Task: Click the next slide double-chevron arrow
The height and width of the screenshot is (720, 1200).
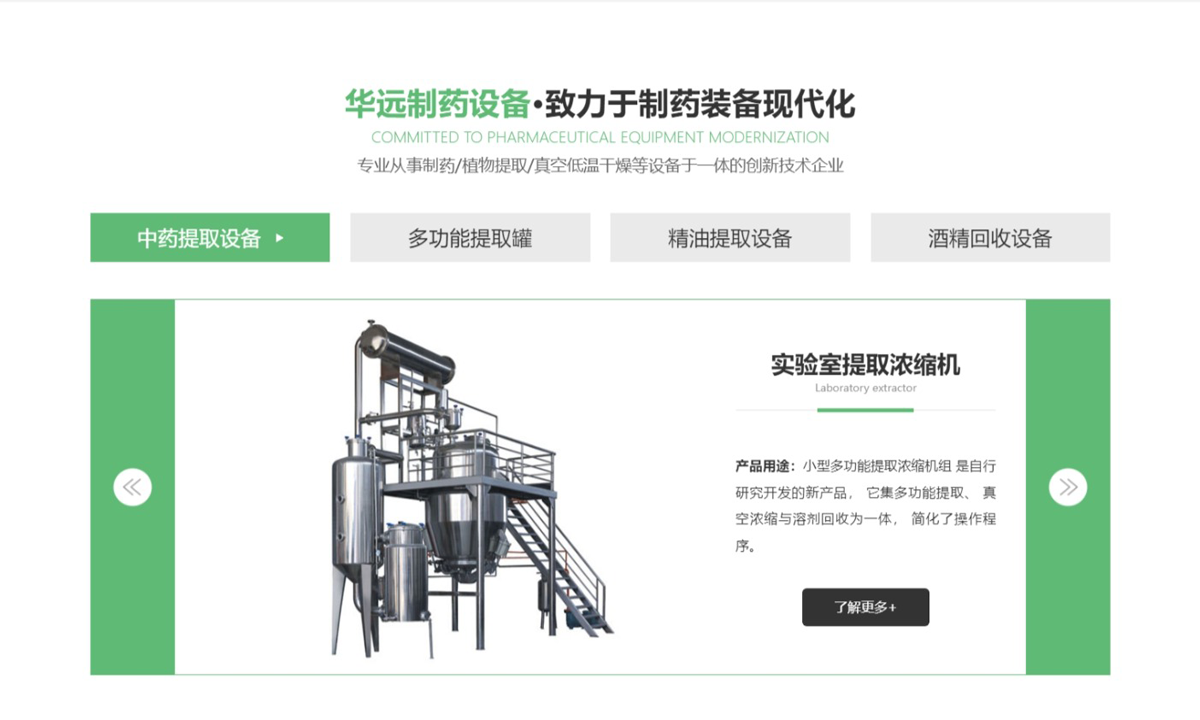Action: [x=1067, y=487]
